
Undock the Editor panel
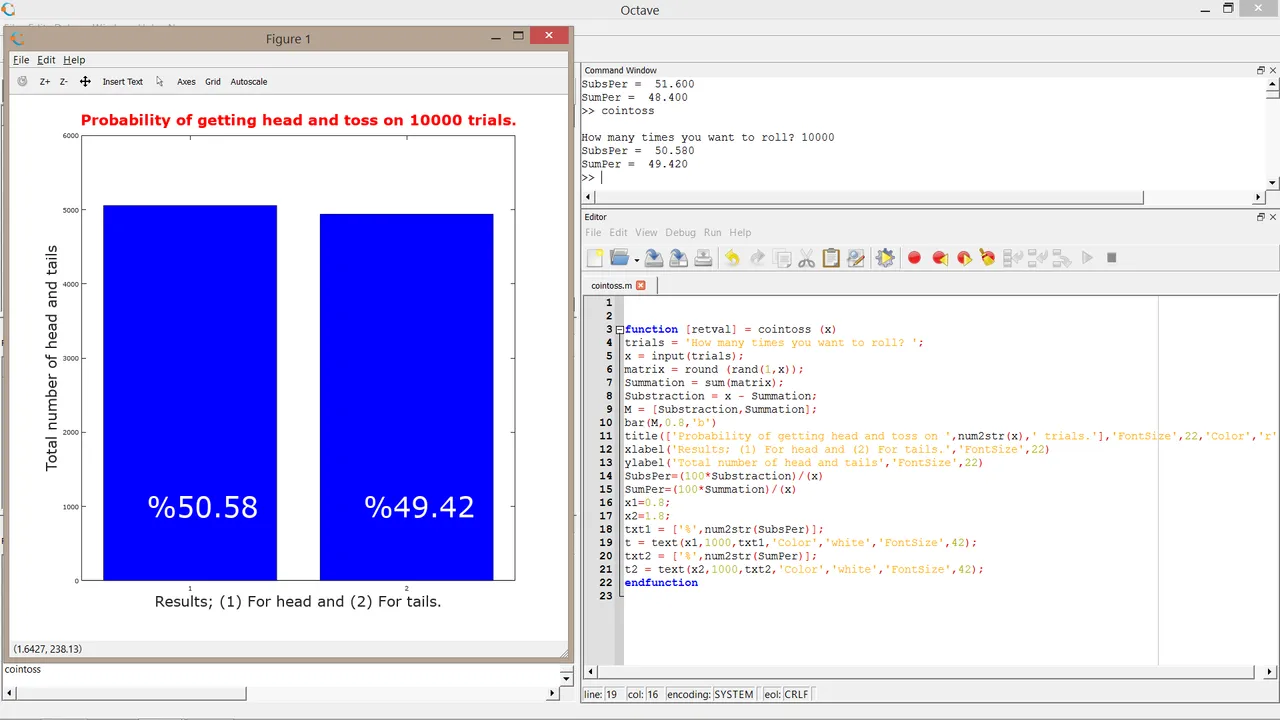[x=1261, y=217]
